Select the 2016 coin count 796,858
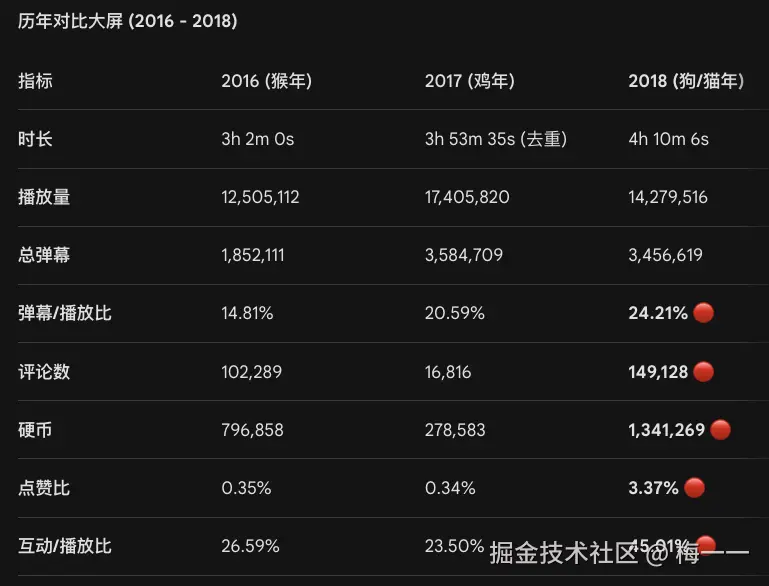 [x=252, y=430]
